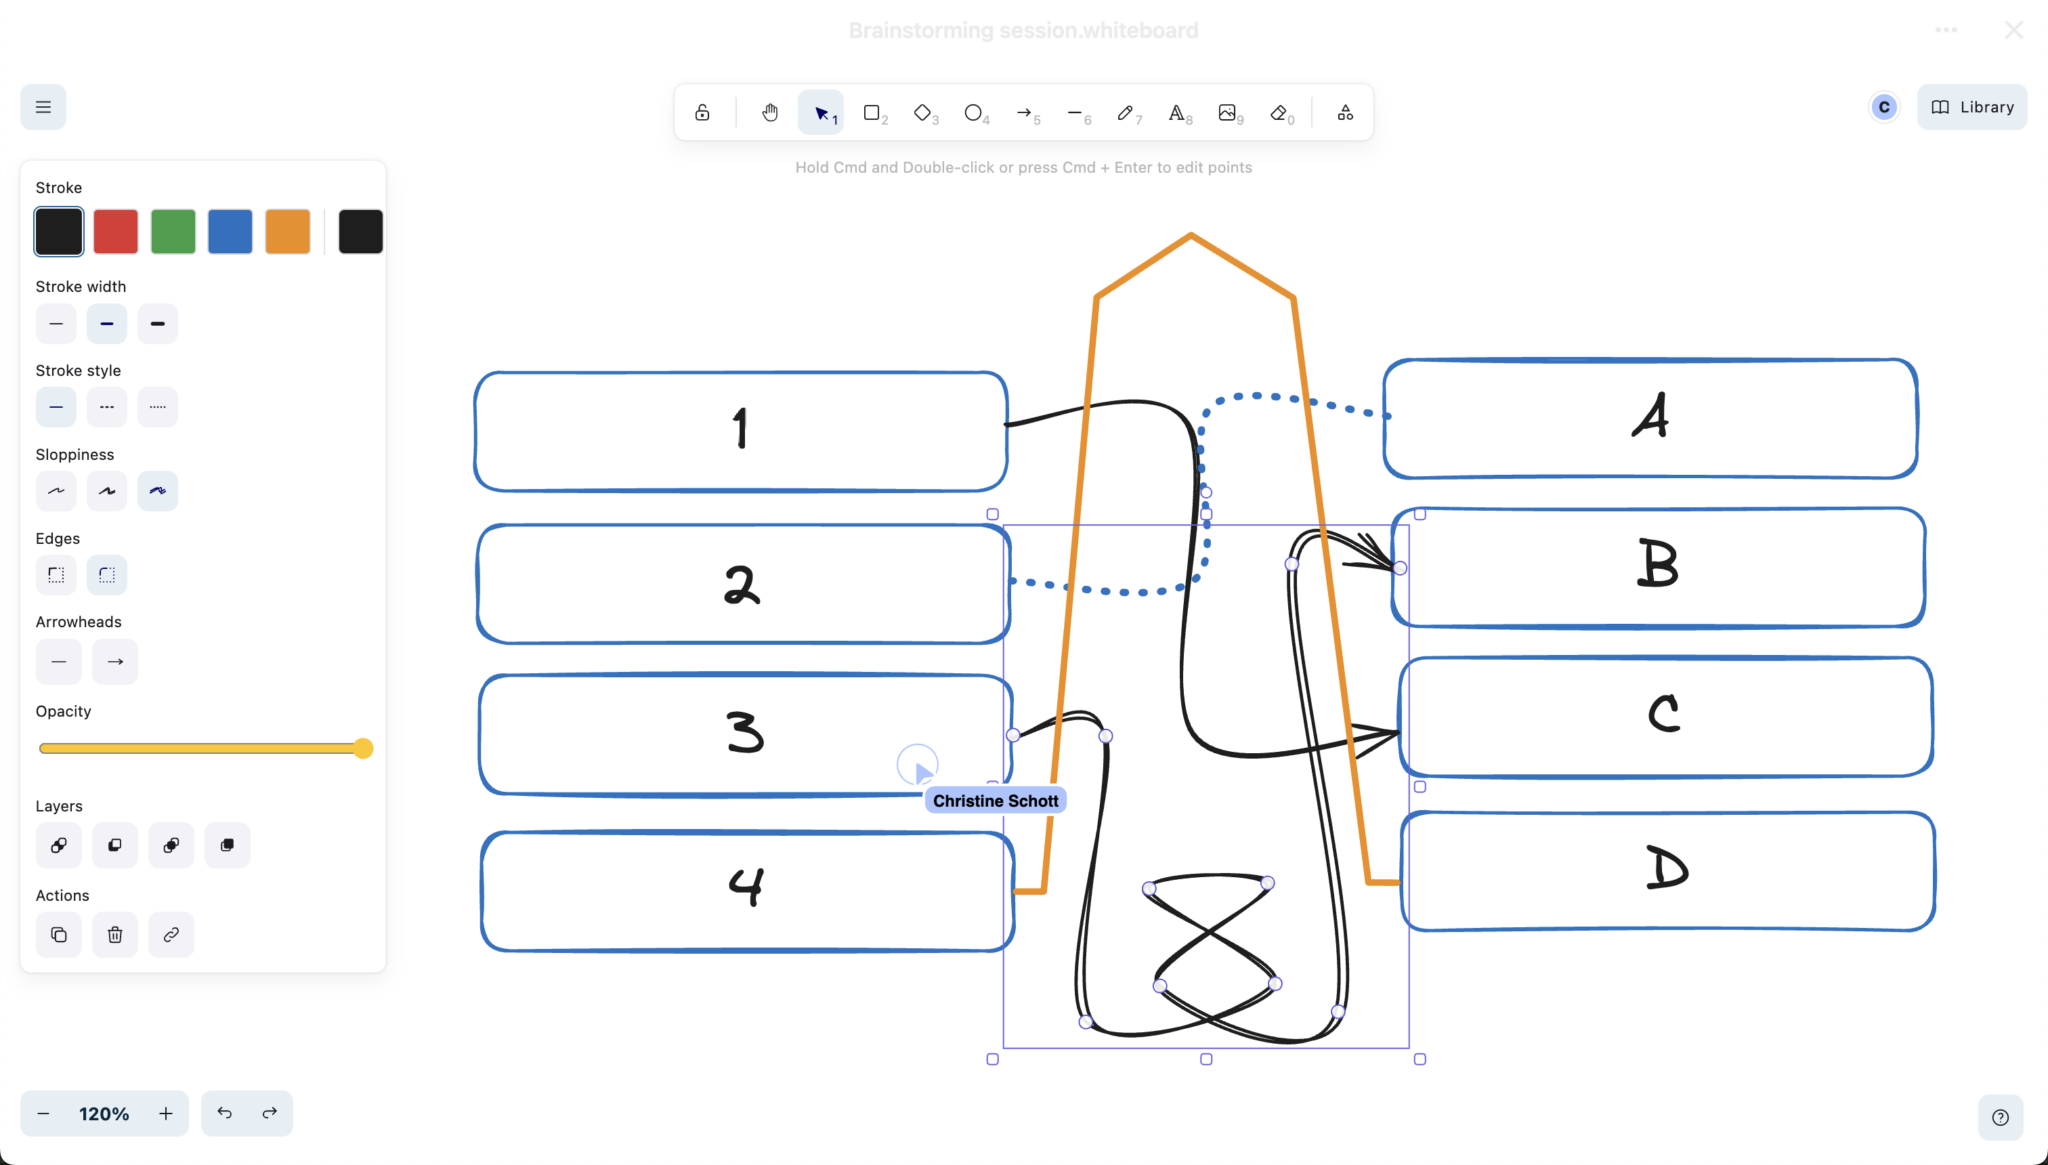
Task: Activate the Arrow tool
Action: (x=1026, y=112)
